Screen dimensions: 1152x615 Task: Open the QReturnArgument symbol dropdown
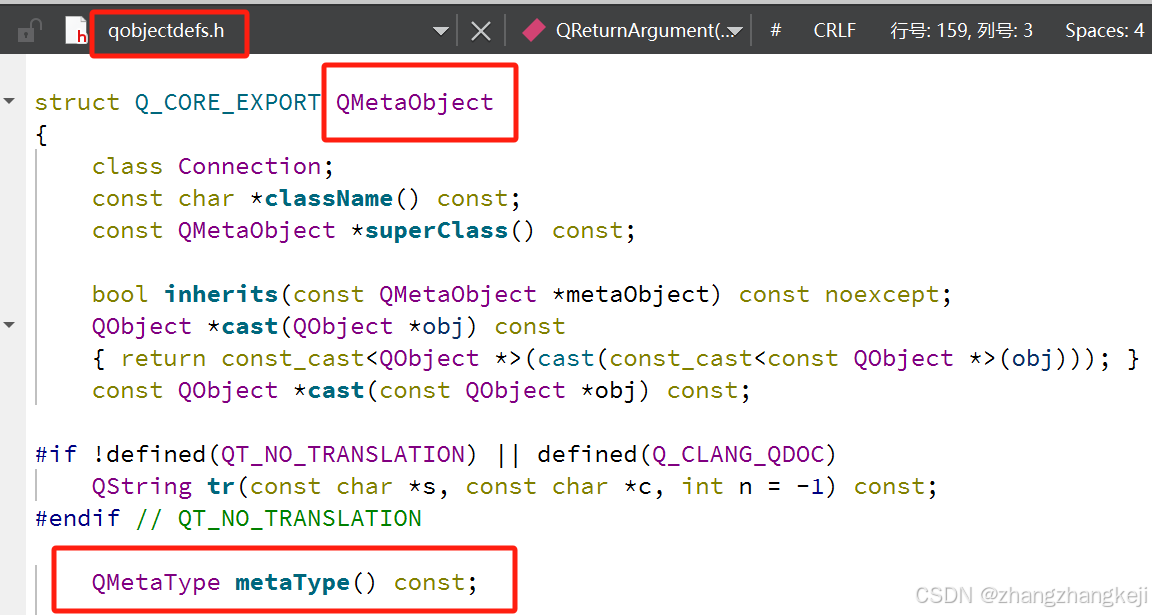point(649,31)
